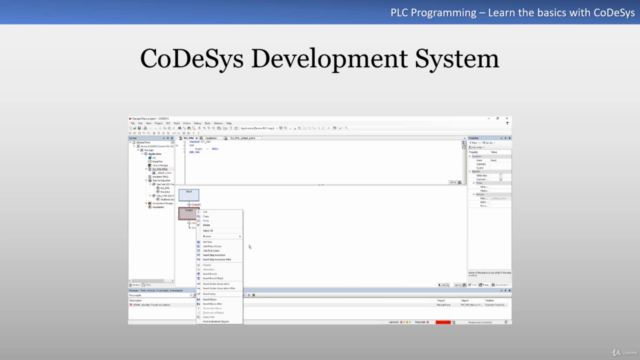Click Name value field in Properties

click(x=500, y=160)
